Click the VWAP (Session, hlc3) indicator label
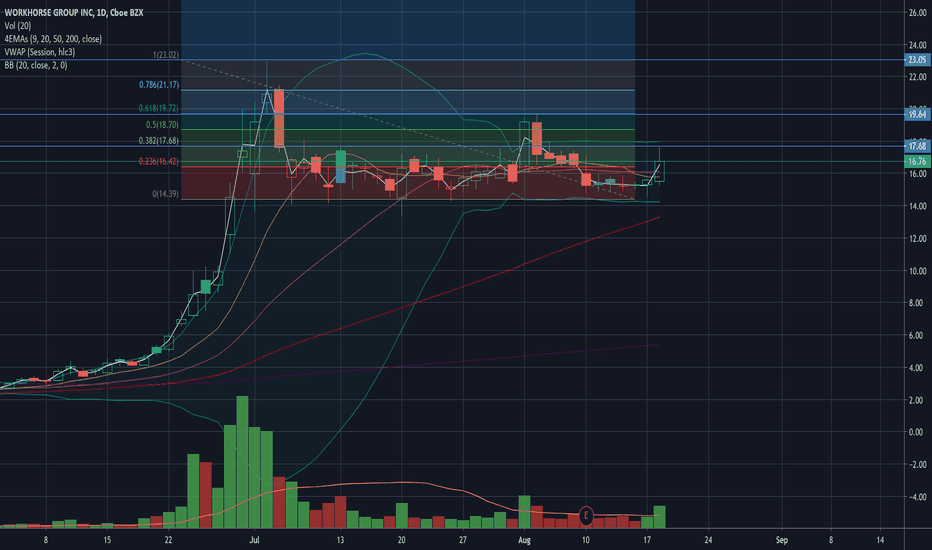The width and height of the screenshot is (932, 550). [40, 52]
